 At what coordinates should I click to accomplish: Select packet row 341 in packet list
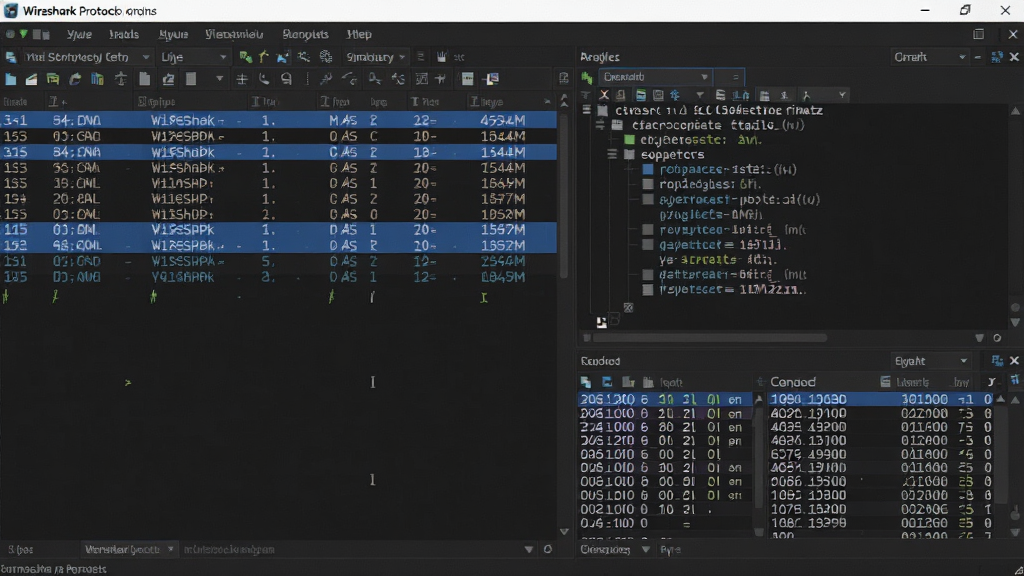(279, 121)
